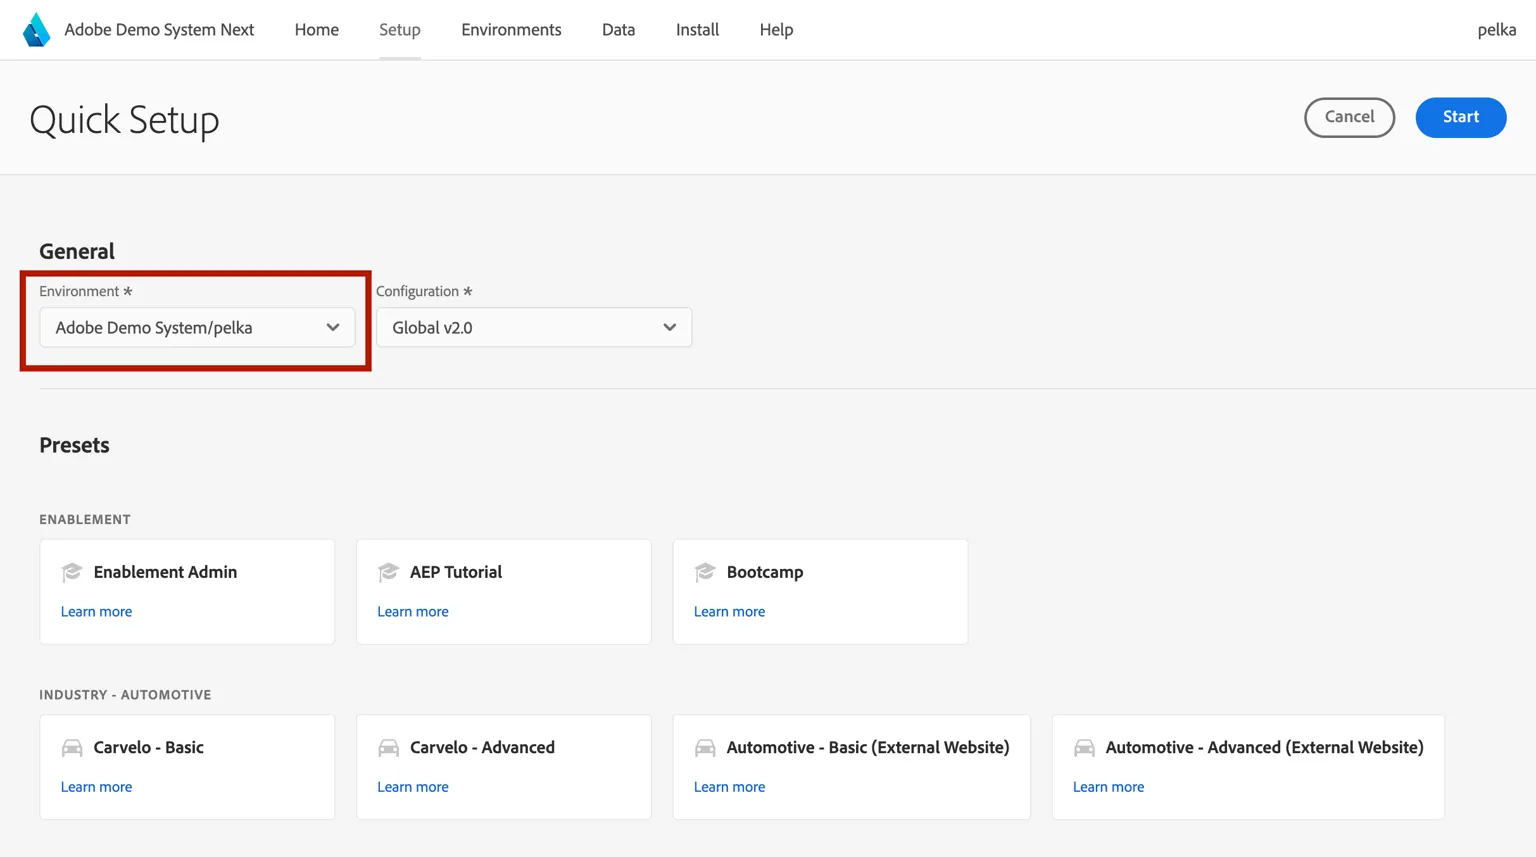Open Learn more under Automotive - Basic
The width and height of the screenshot is (1536, 857).
(729, 787)
